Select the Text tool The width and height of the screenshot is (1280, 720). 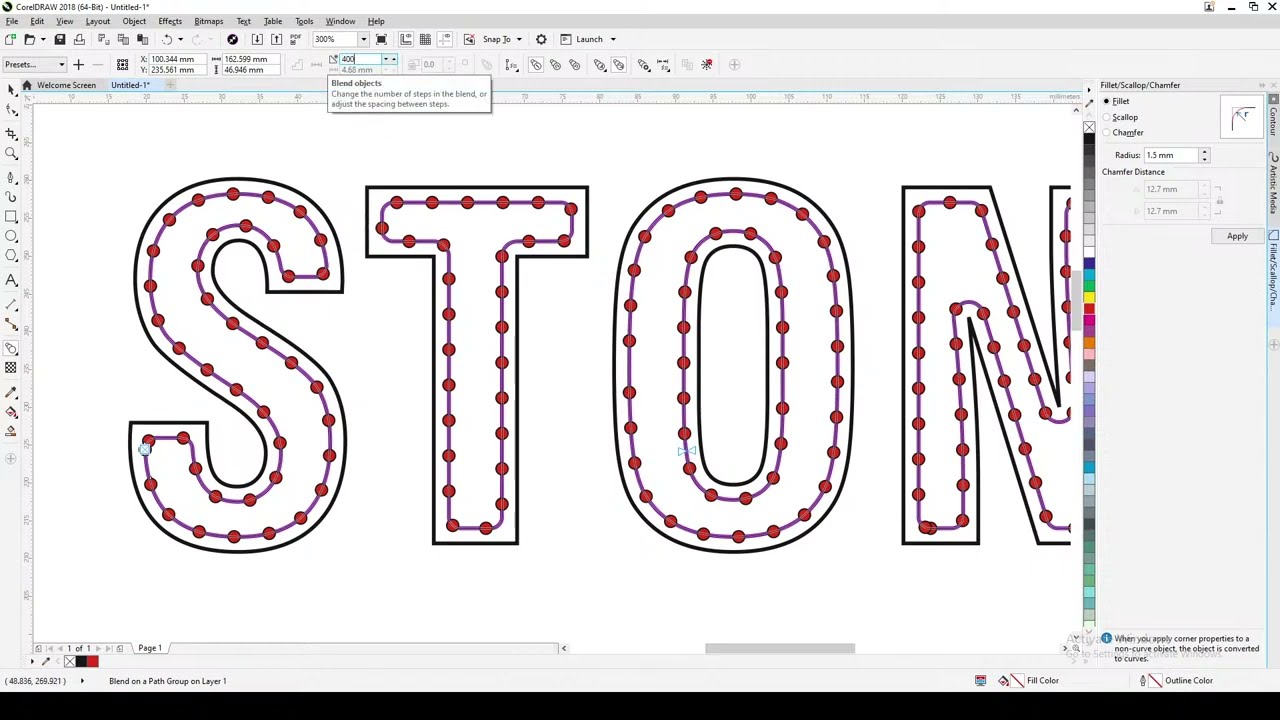[x=11, y=280]
